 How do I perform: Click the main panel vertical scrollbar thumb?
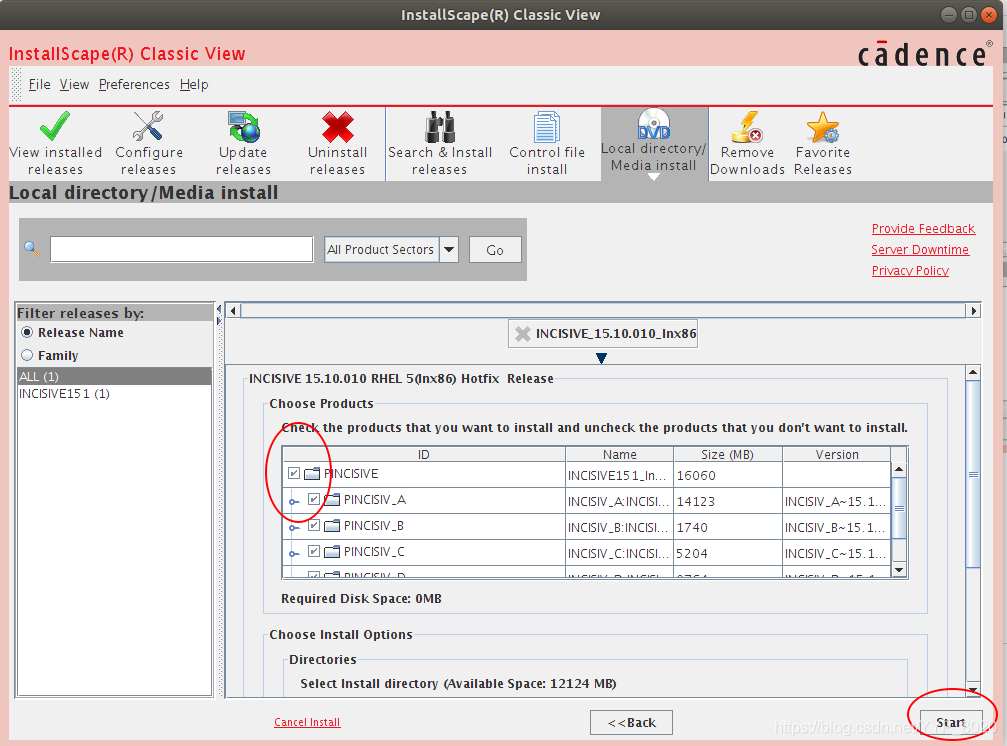point(973,474)
